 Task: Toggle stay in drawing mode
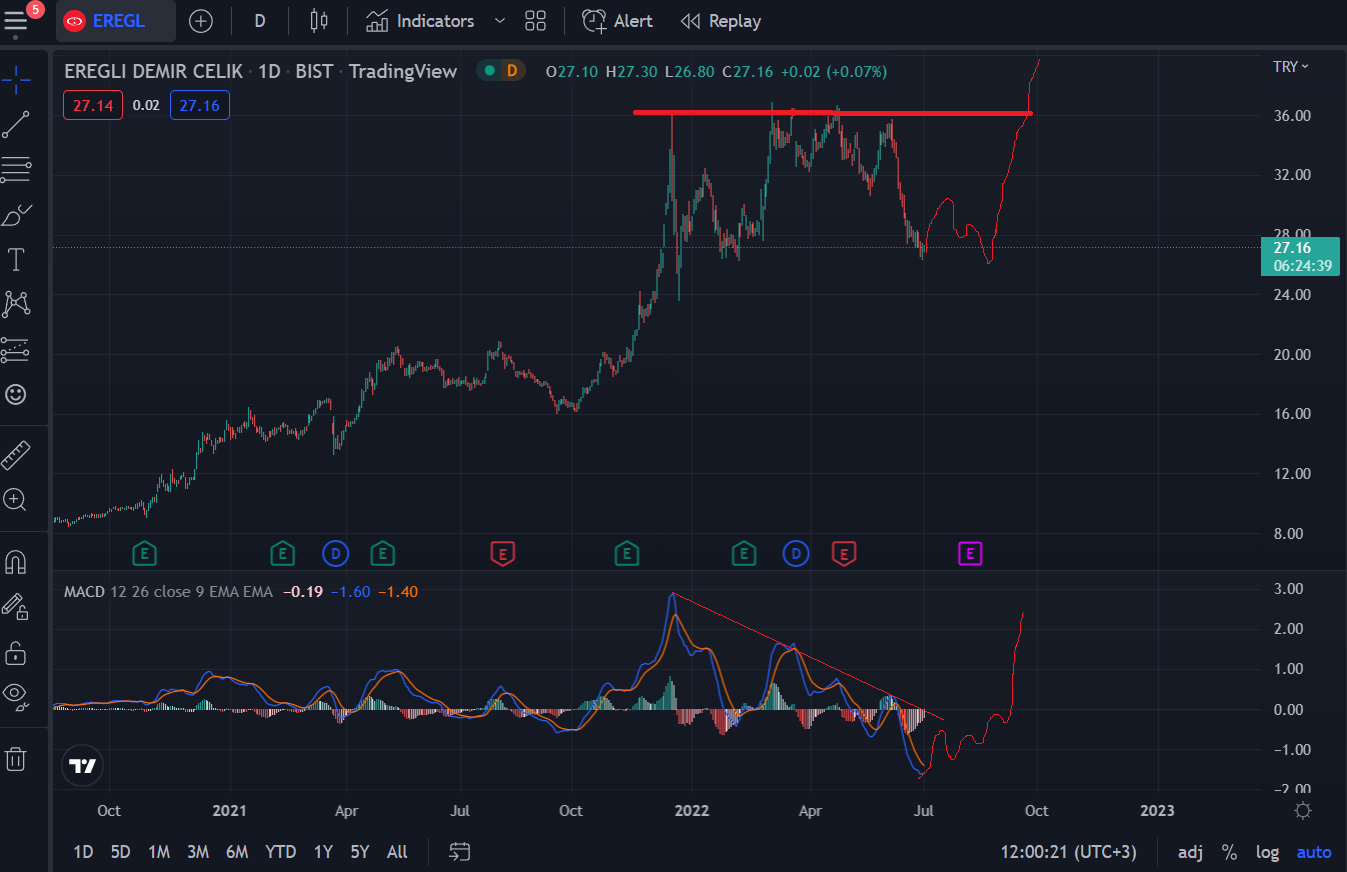[16, 606]
